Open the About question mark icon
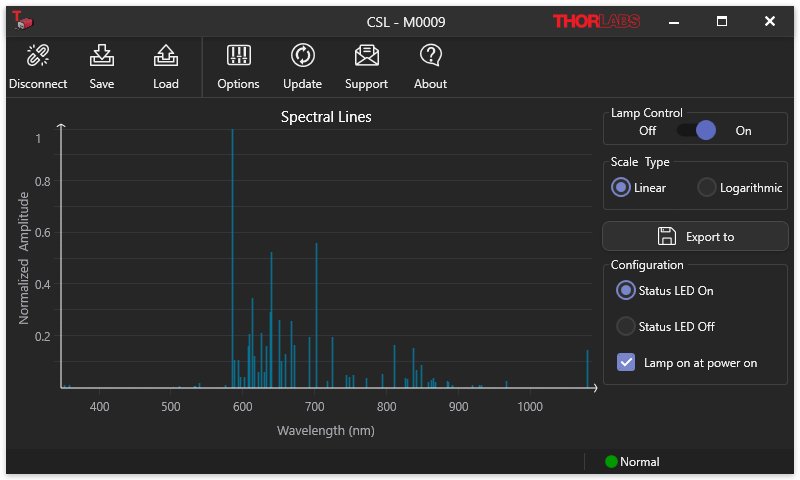This screenshot has height=480, width=800. (431, 55)
